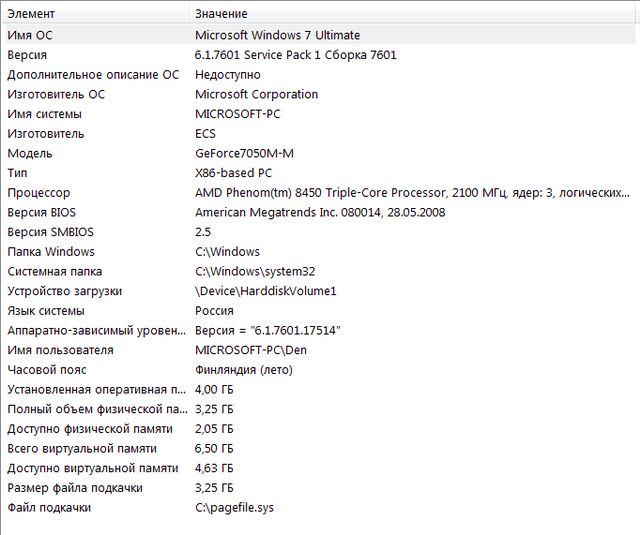Select 'Полный объем физической па...' row label
The image size is (640, 535).
click(98, 409)
